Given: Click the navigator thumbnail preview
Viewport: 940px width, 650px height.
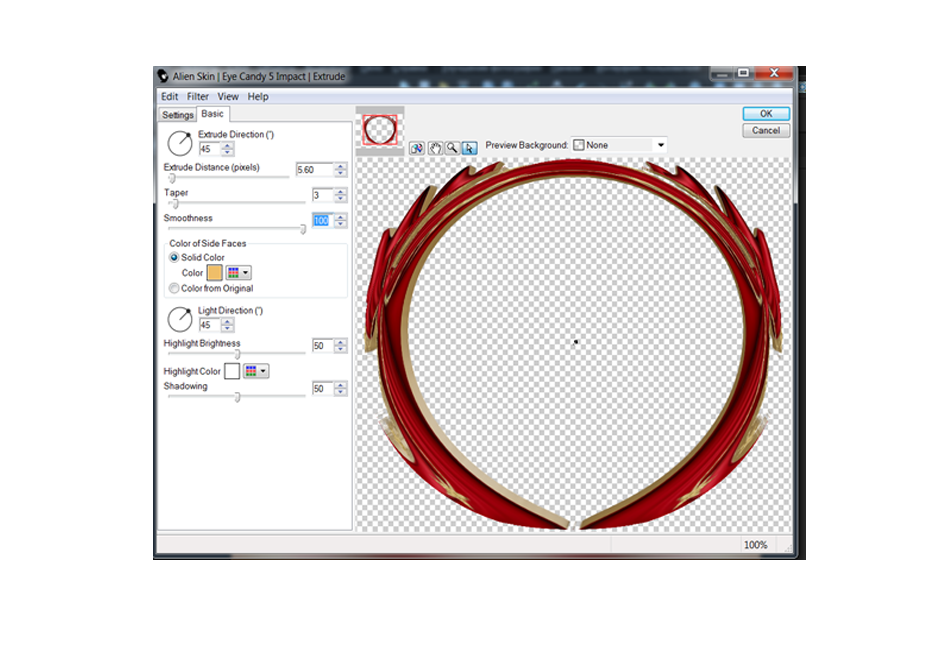Looking at the screenshot, I should tap(379, 130).
